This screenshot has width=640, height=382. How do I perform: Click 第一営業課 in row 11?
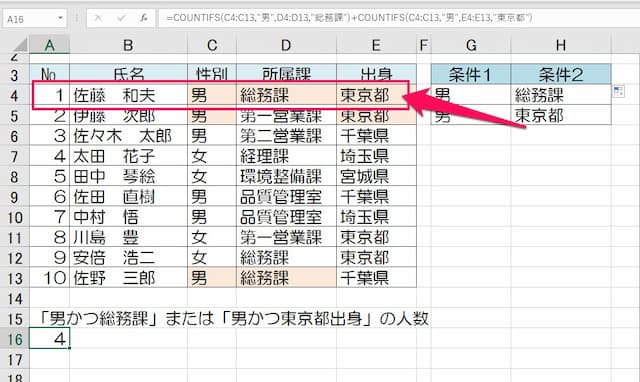pos(286,237)
